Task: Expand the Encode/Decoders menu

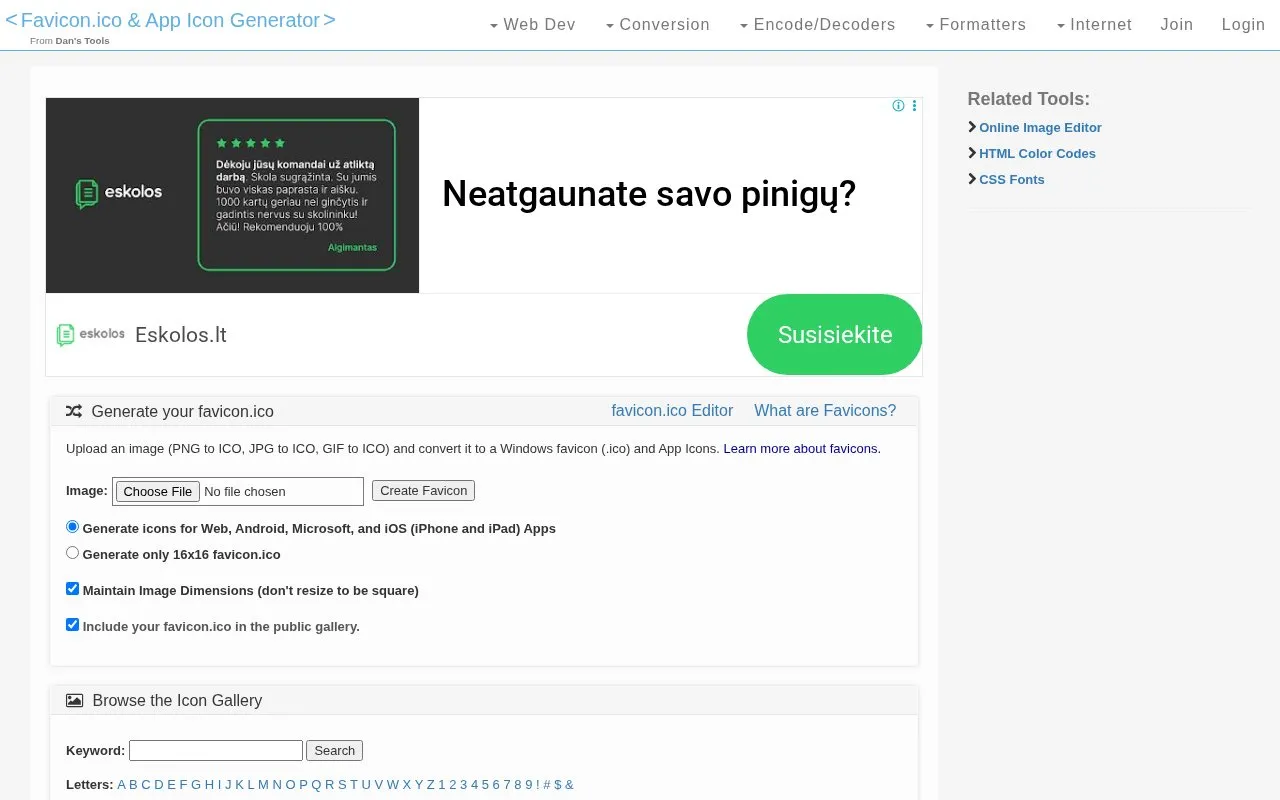Action: [x=817, y=25]
